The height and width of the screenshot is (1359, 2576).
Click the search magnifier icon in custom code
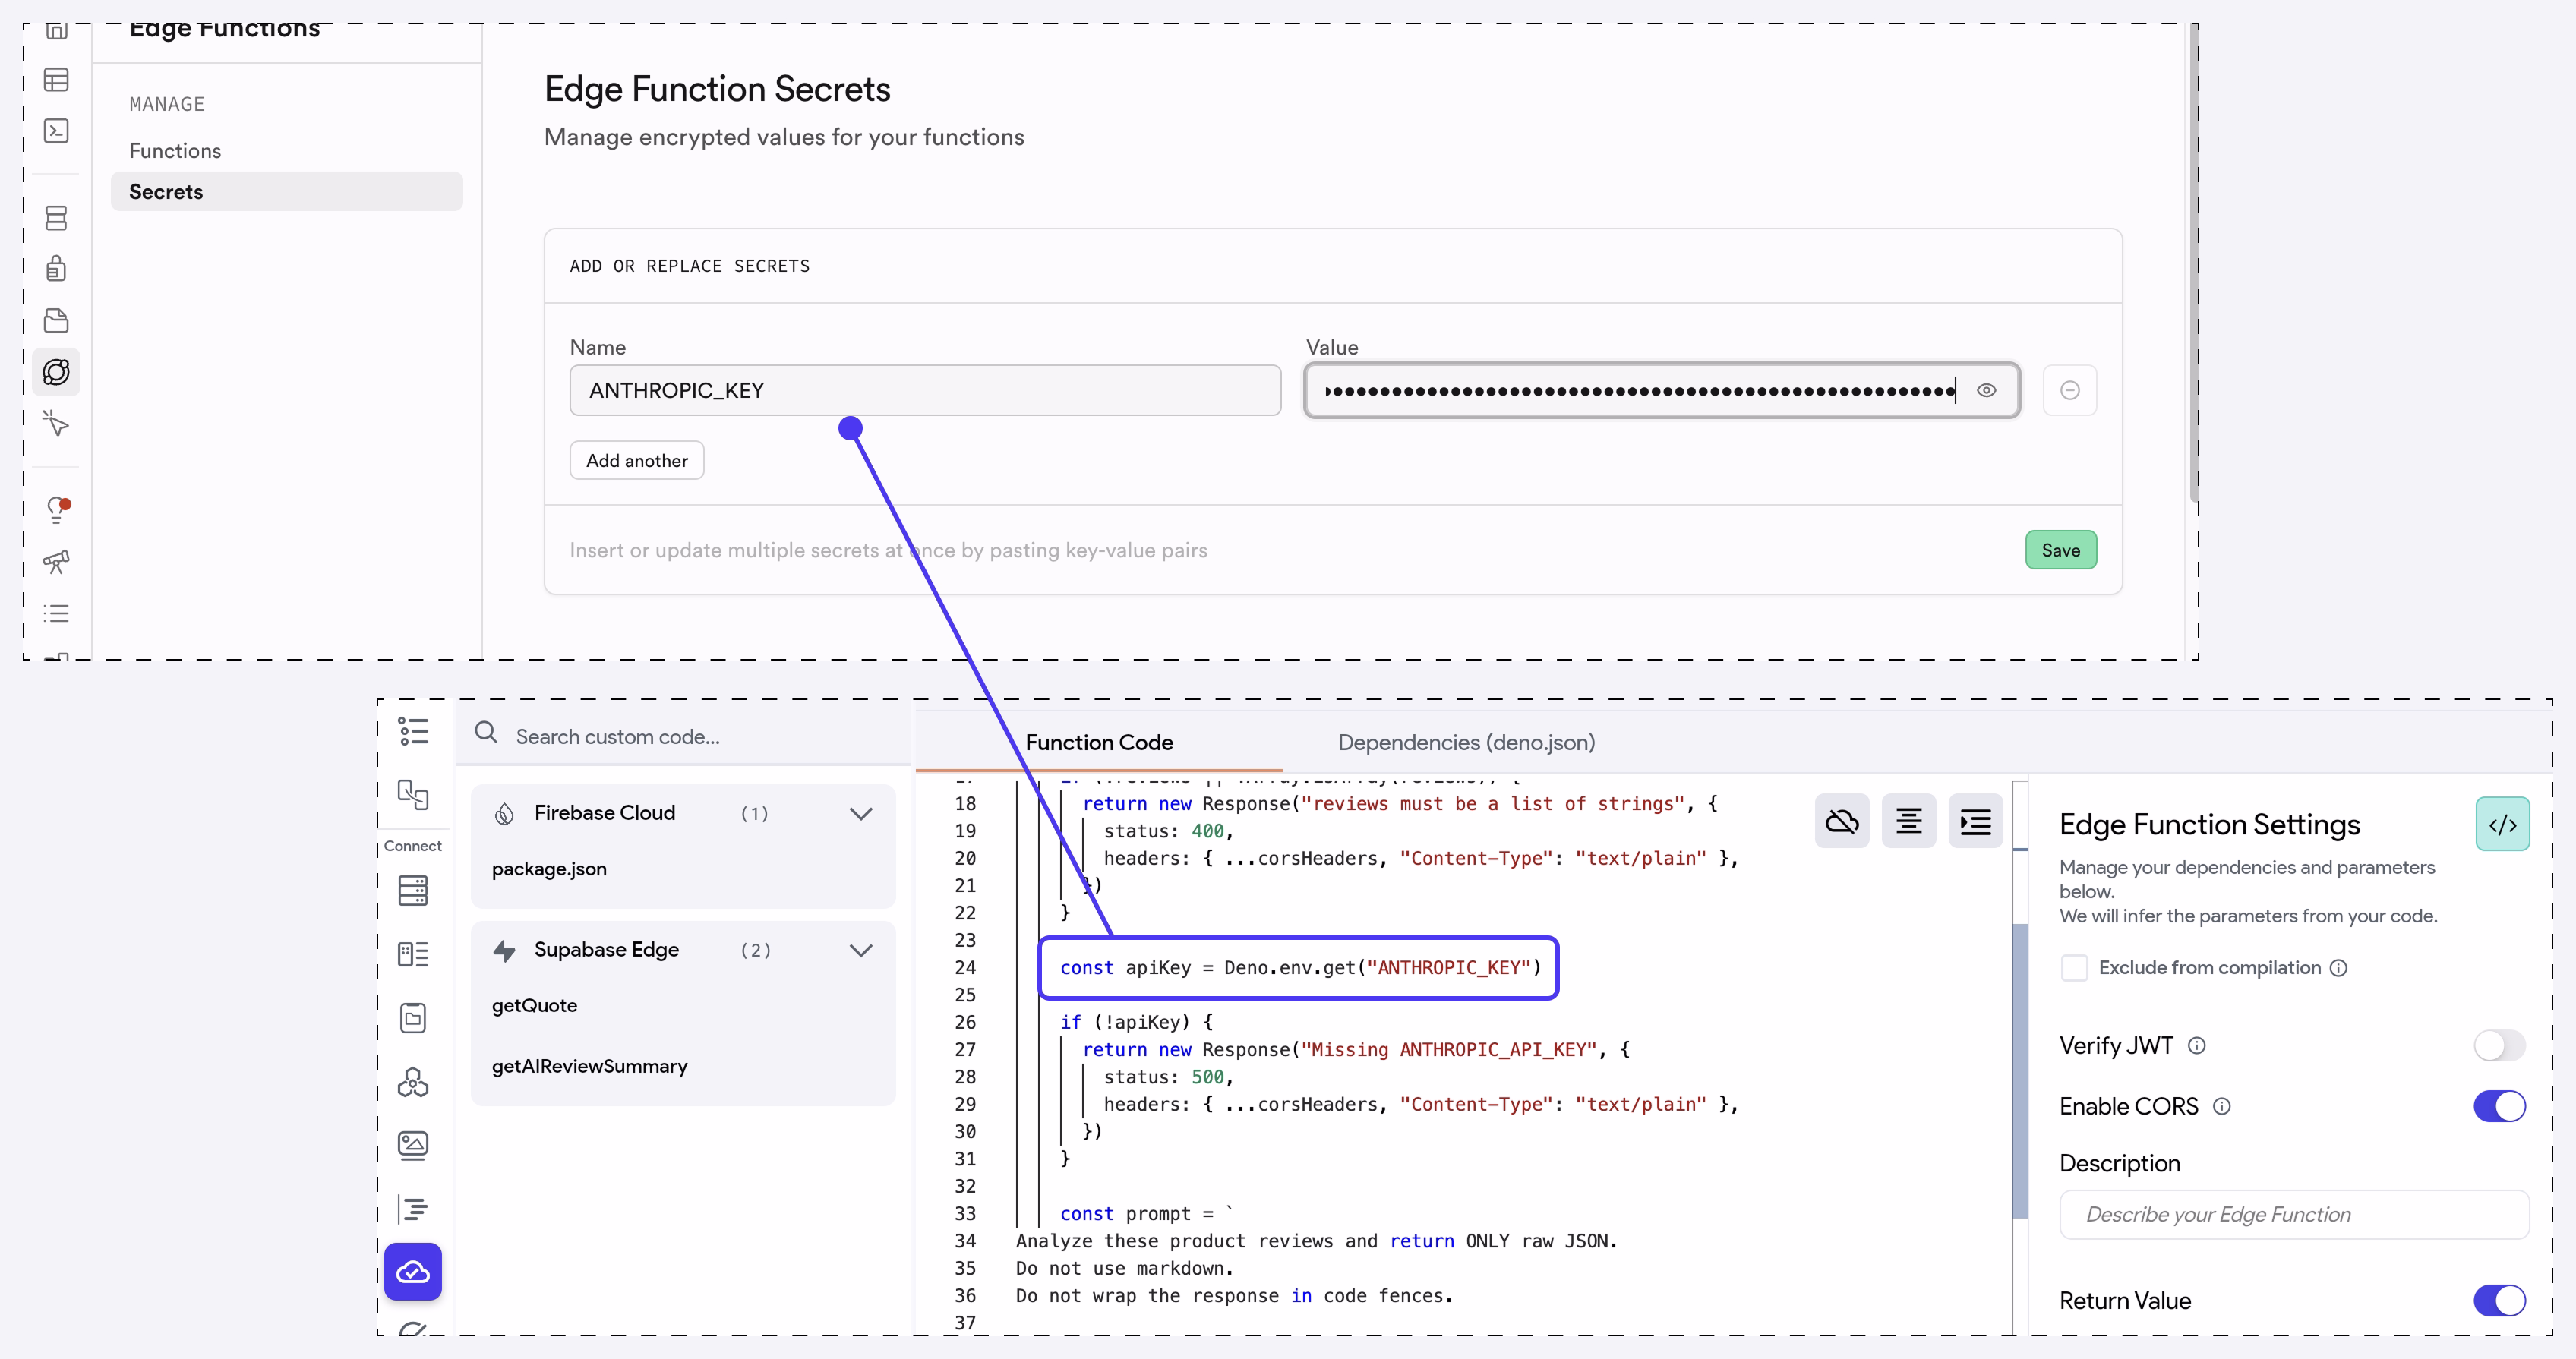pyautogui.click(x=486, y=733)
